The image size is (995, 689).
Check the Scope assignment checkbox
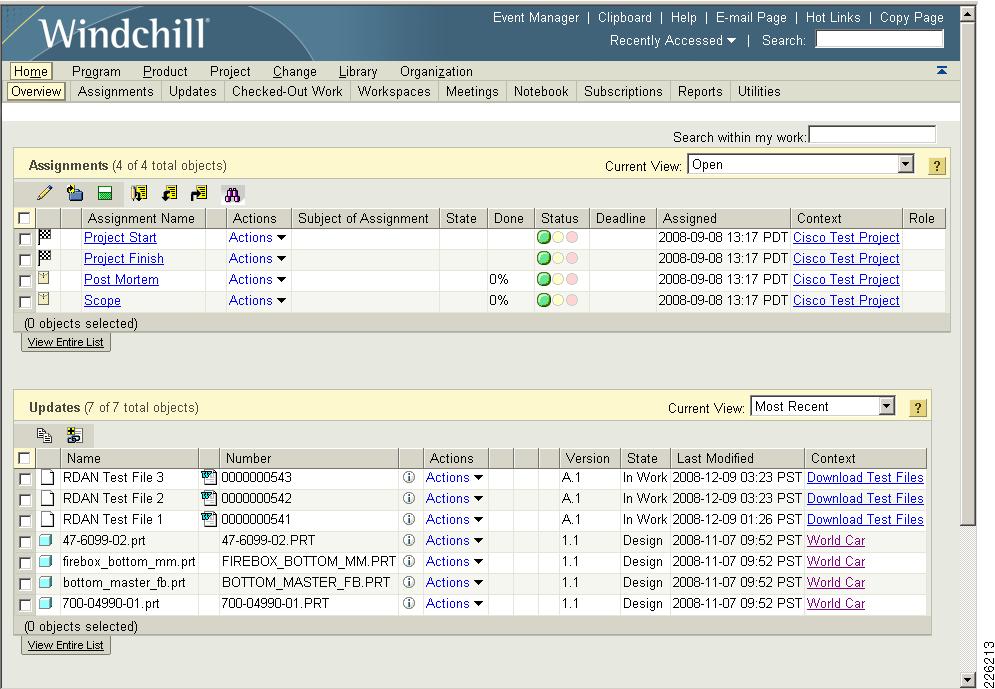[25, 302]
